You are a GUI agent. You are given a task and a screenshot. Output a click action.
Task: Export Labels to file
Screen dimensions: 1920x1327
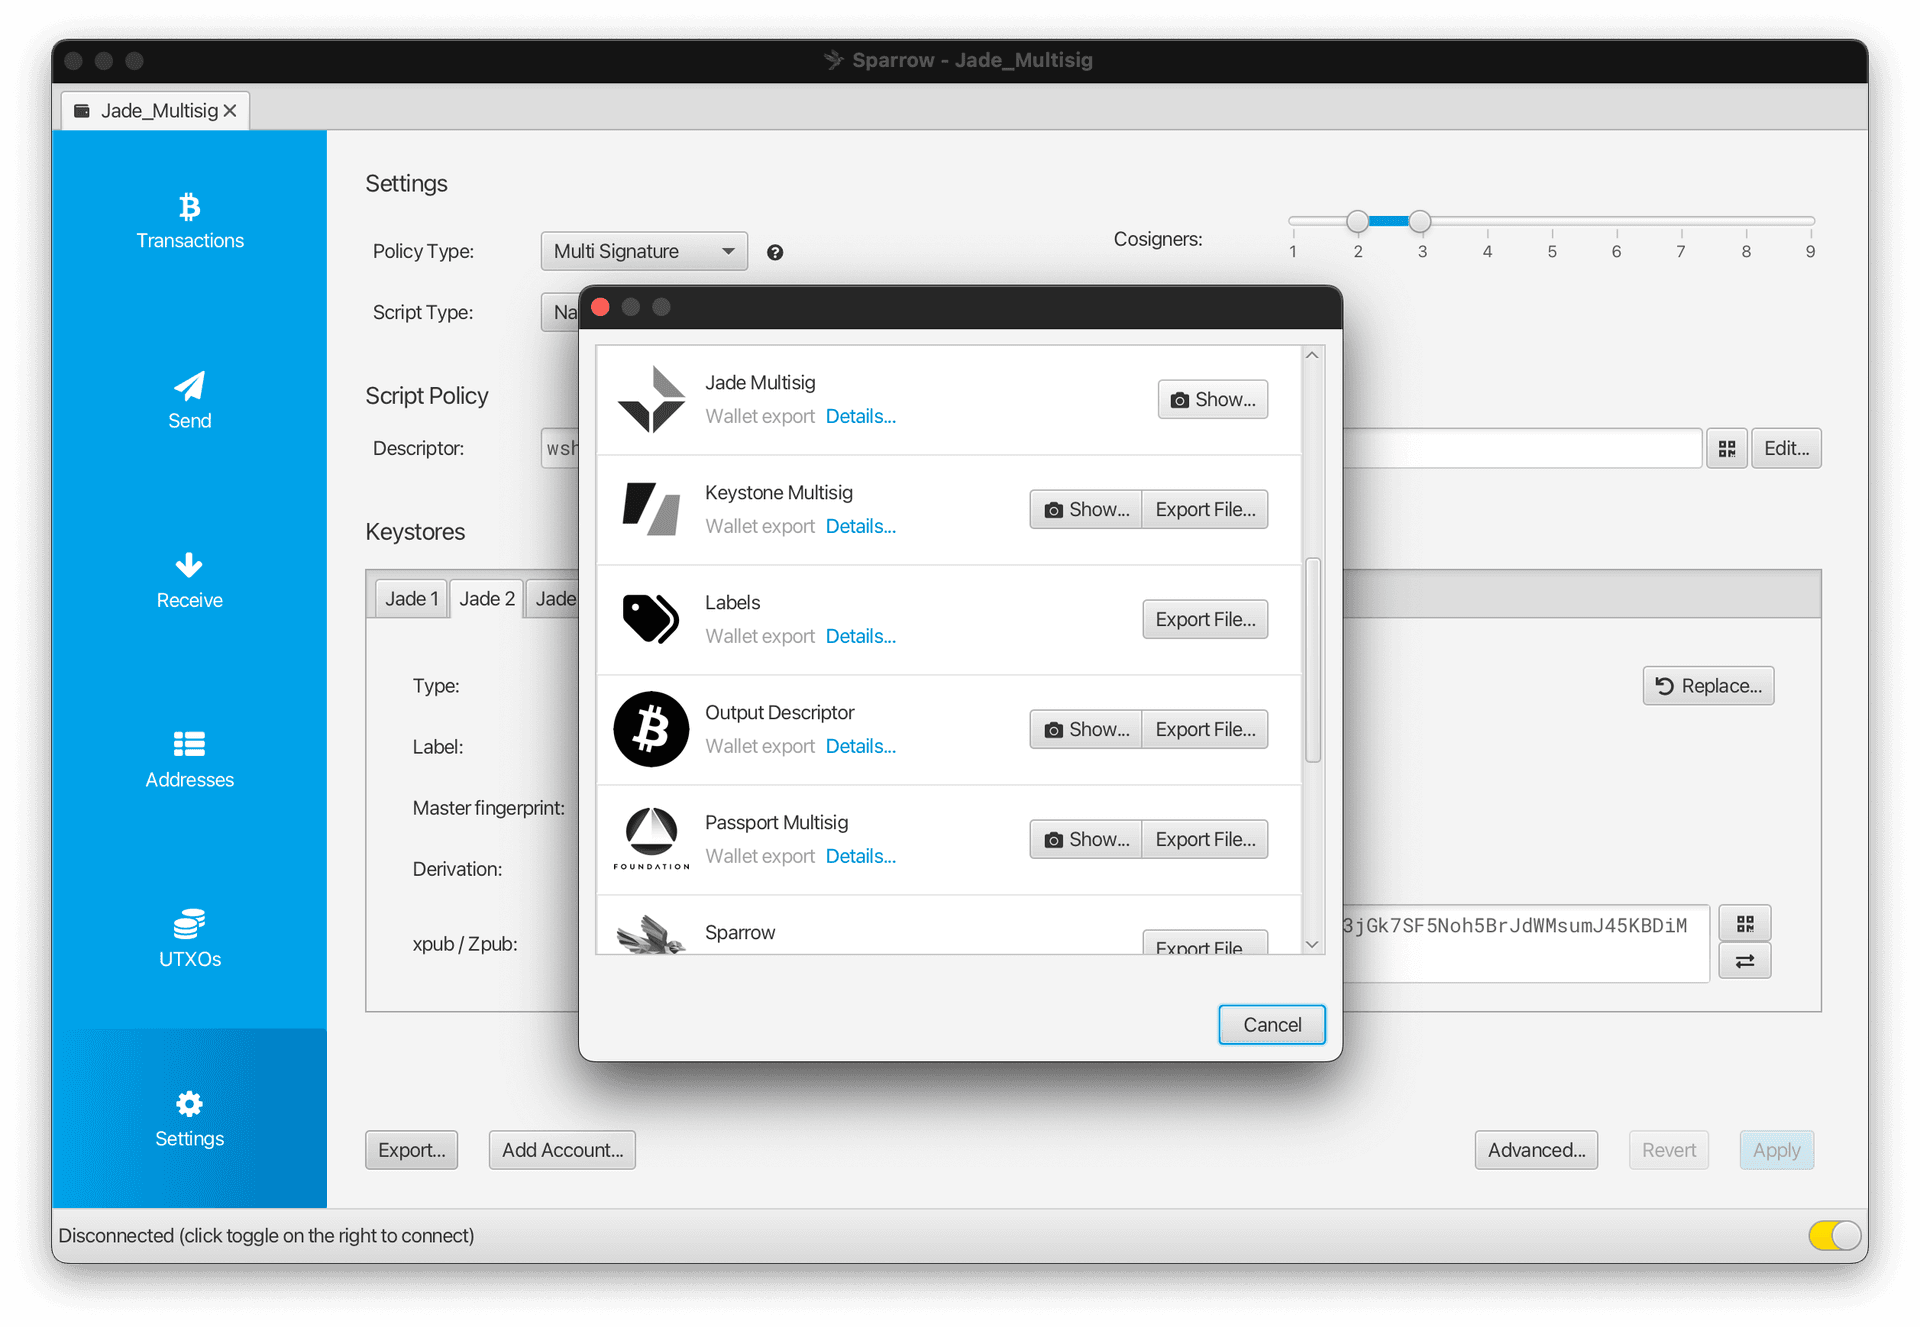coord(1205,620)
